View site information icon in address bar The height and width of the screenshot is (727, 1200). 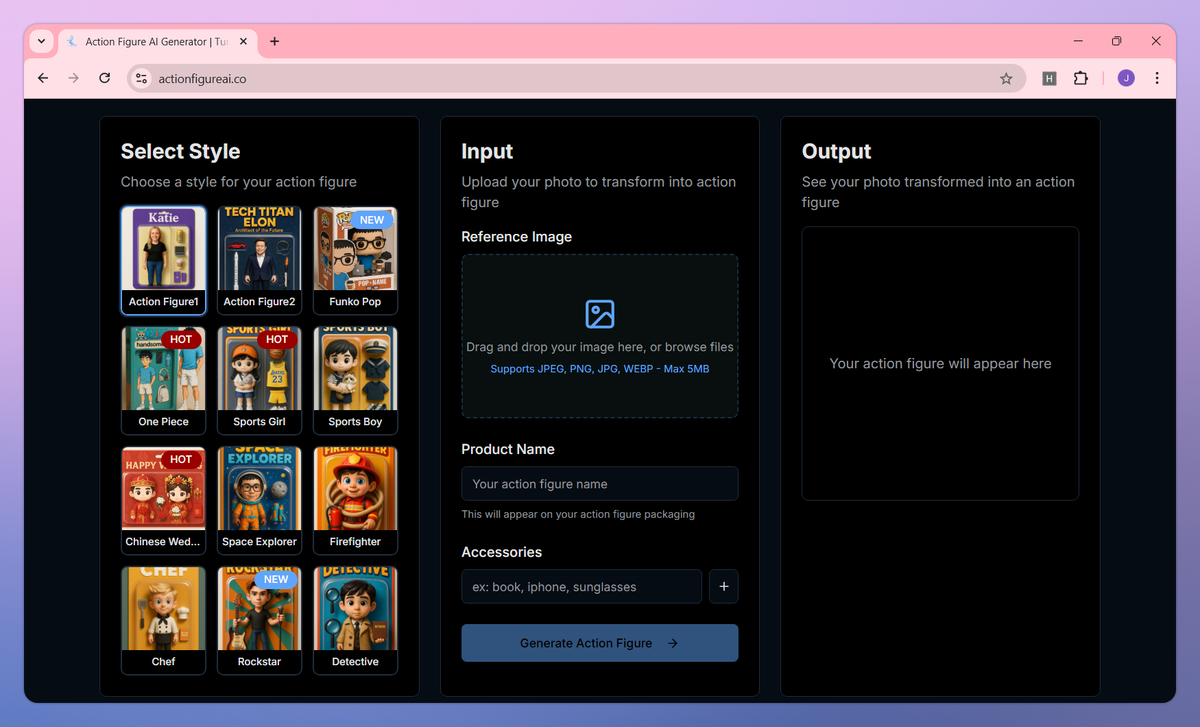(x=141, y=78)
